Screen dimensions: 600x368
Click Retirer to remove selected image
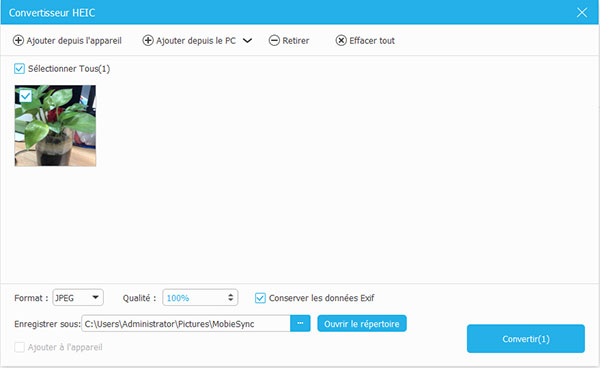click(289, 41)
